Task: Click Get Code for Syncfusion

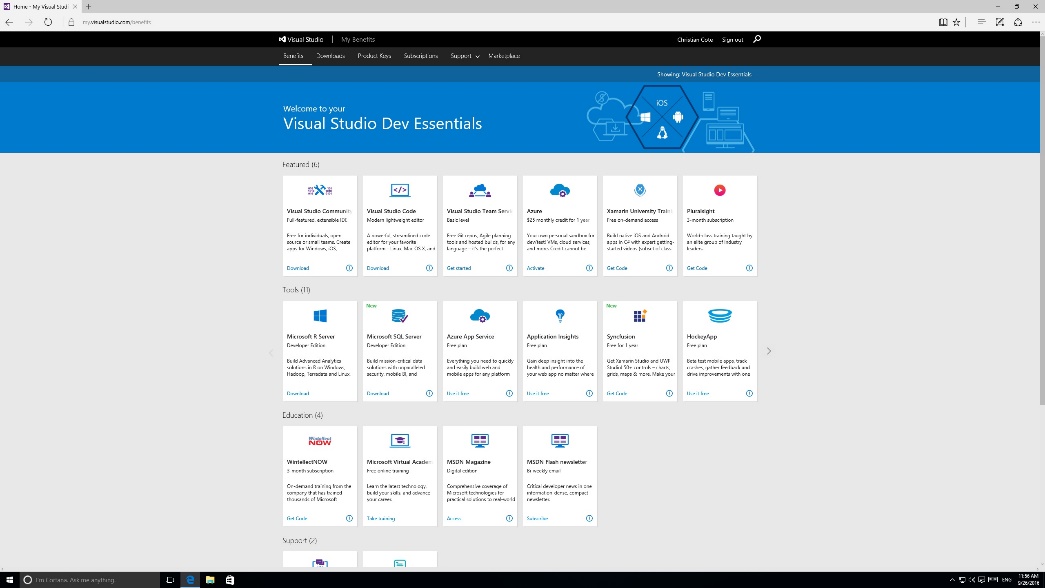Action: [617, 393]
